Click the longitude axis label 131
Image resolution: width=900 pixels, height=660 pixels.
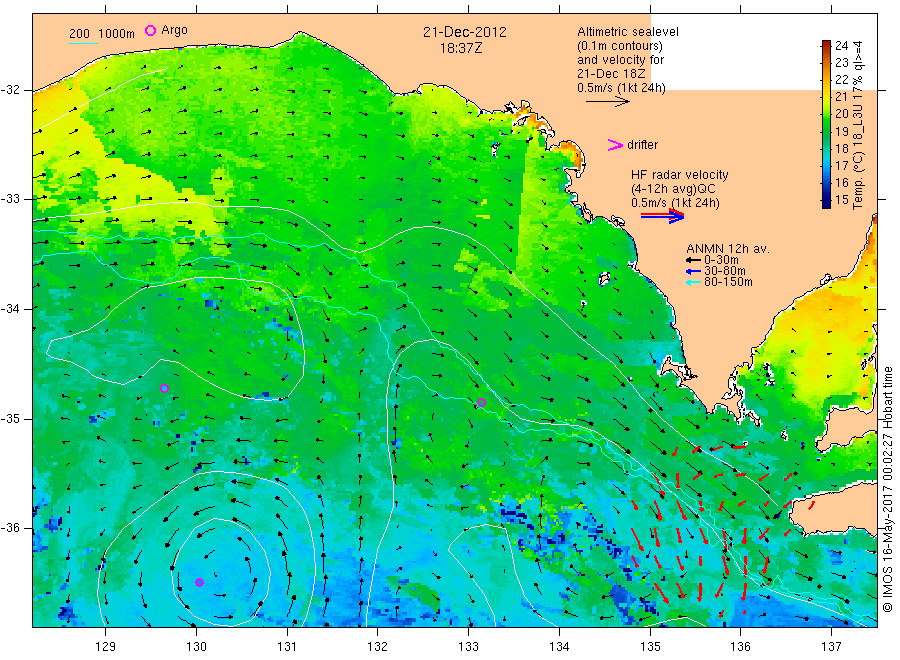(287, 646)
